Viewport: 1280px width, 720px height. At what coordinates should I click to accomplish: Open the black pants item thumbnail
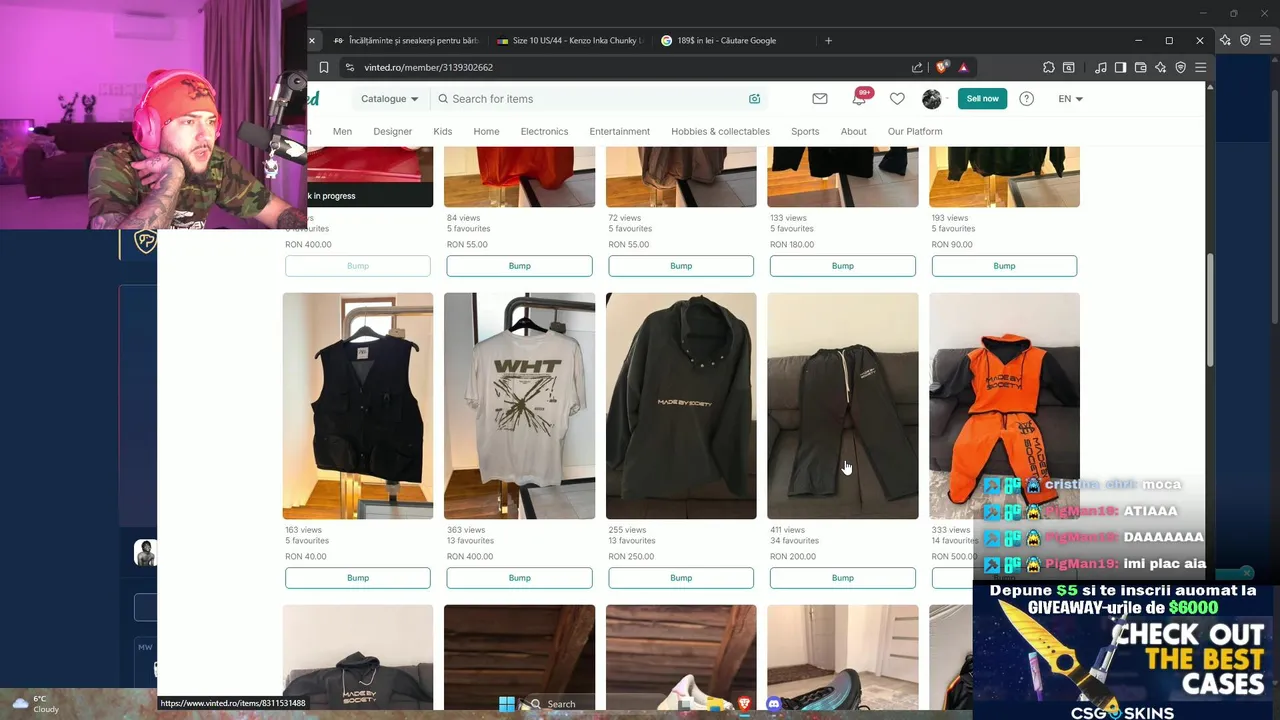pyautogui.click(x=843, y=406)
